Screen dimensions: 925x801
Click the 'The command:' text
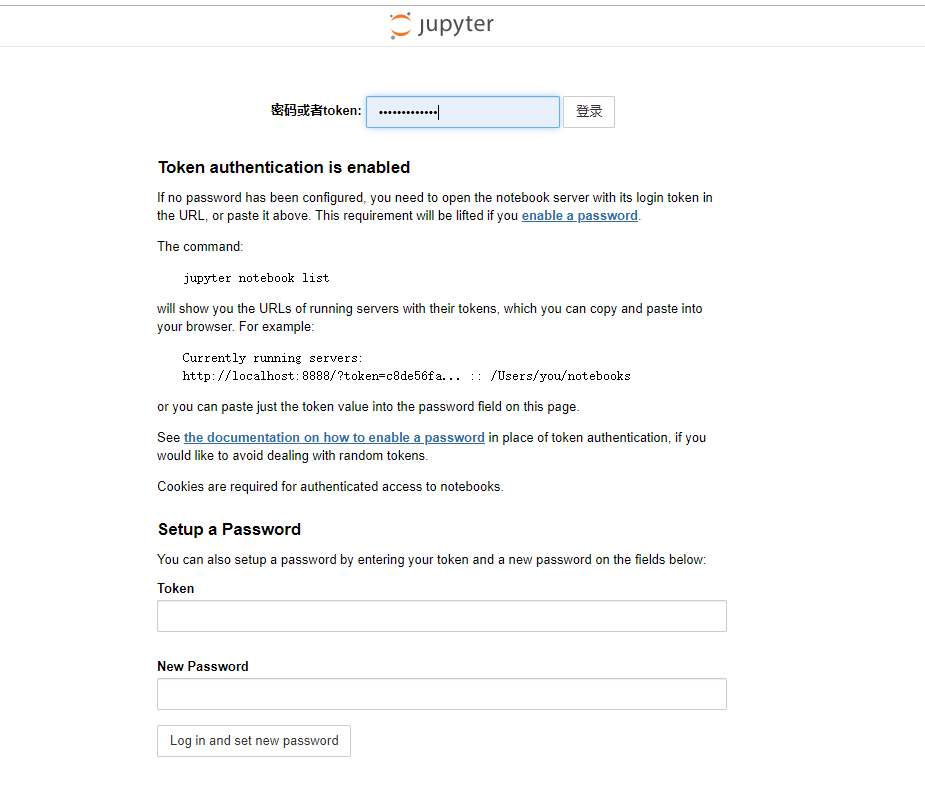200,247
